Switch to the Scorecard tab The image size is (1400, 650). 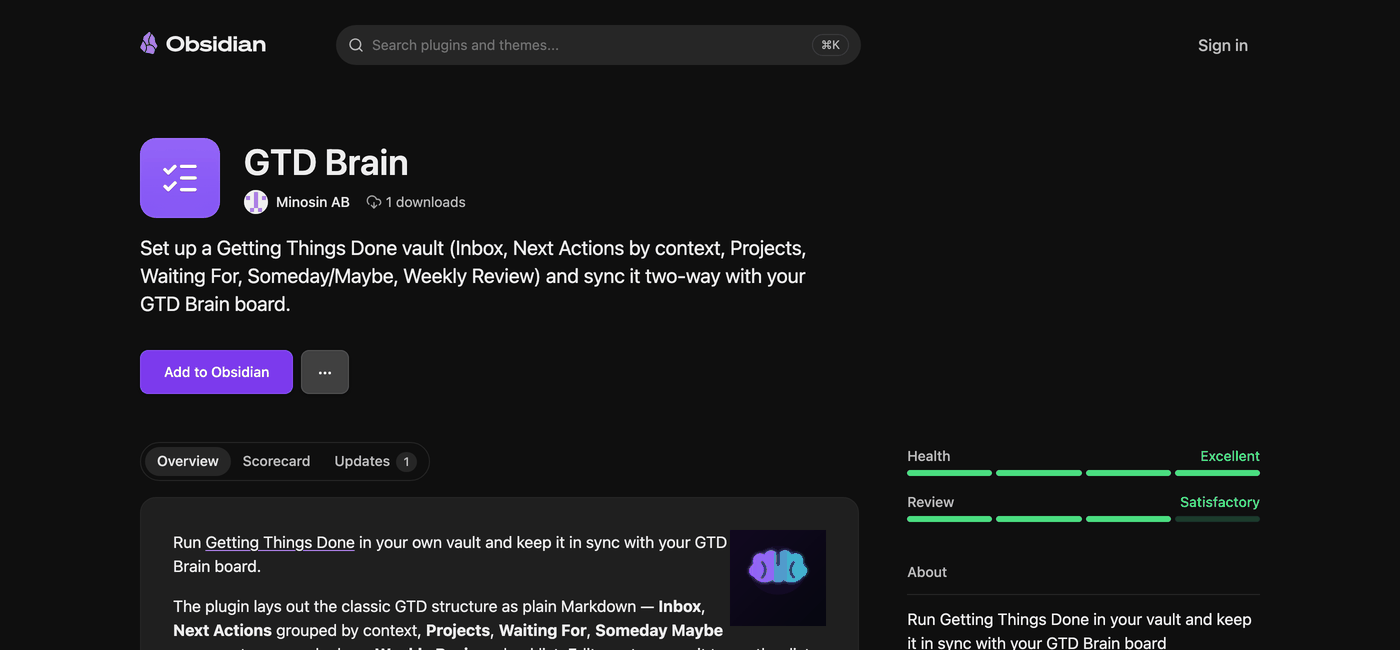click(276, 461)
